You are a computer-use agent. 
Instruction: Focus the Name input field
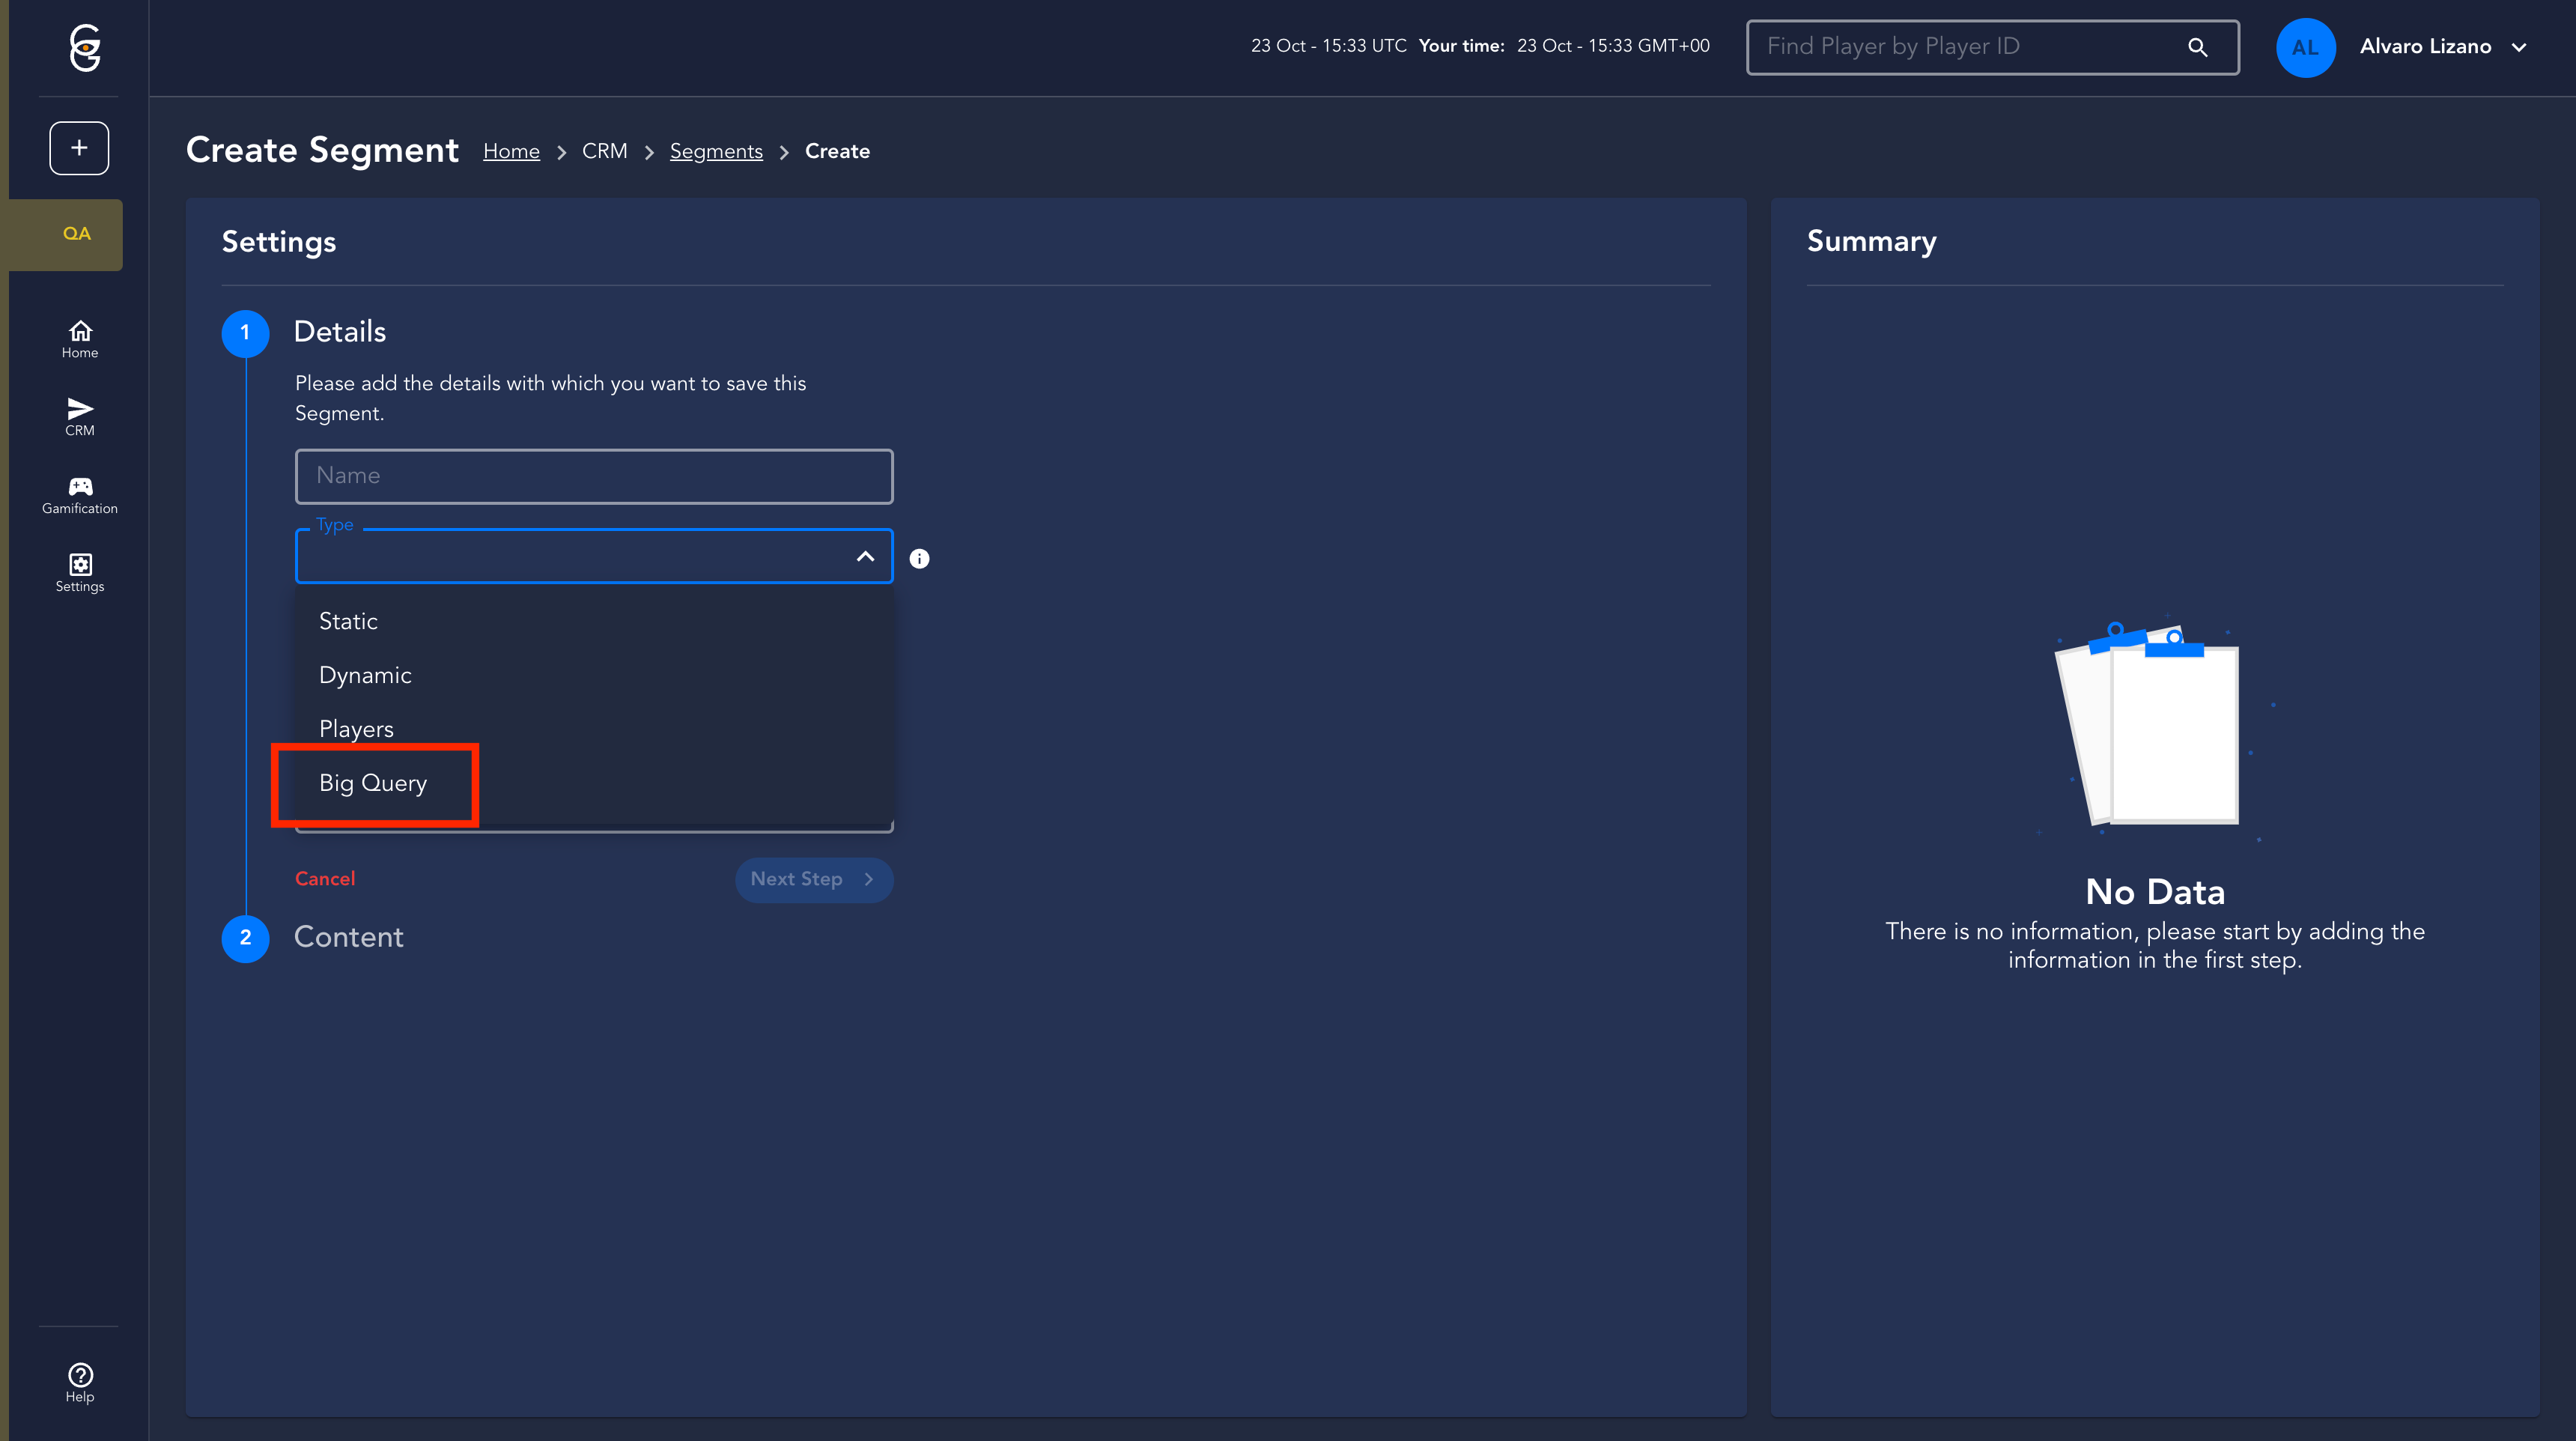pos(594,476)
